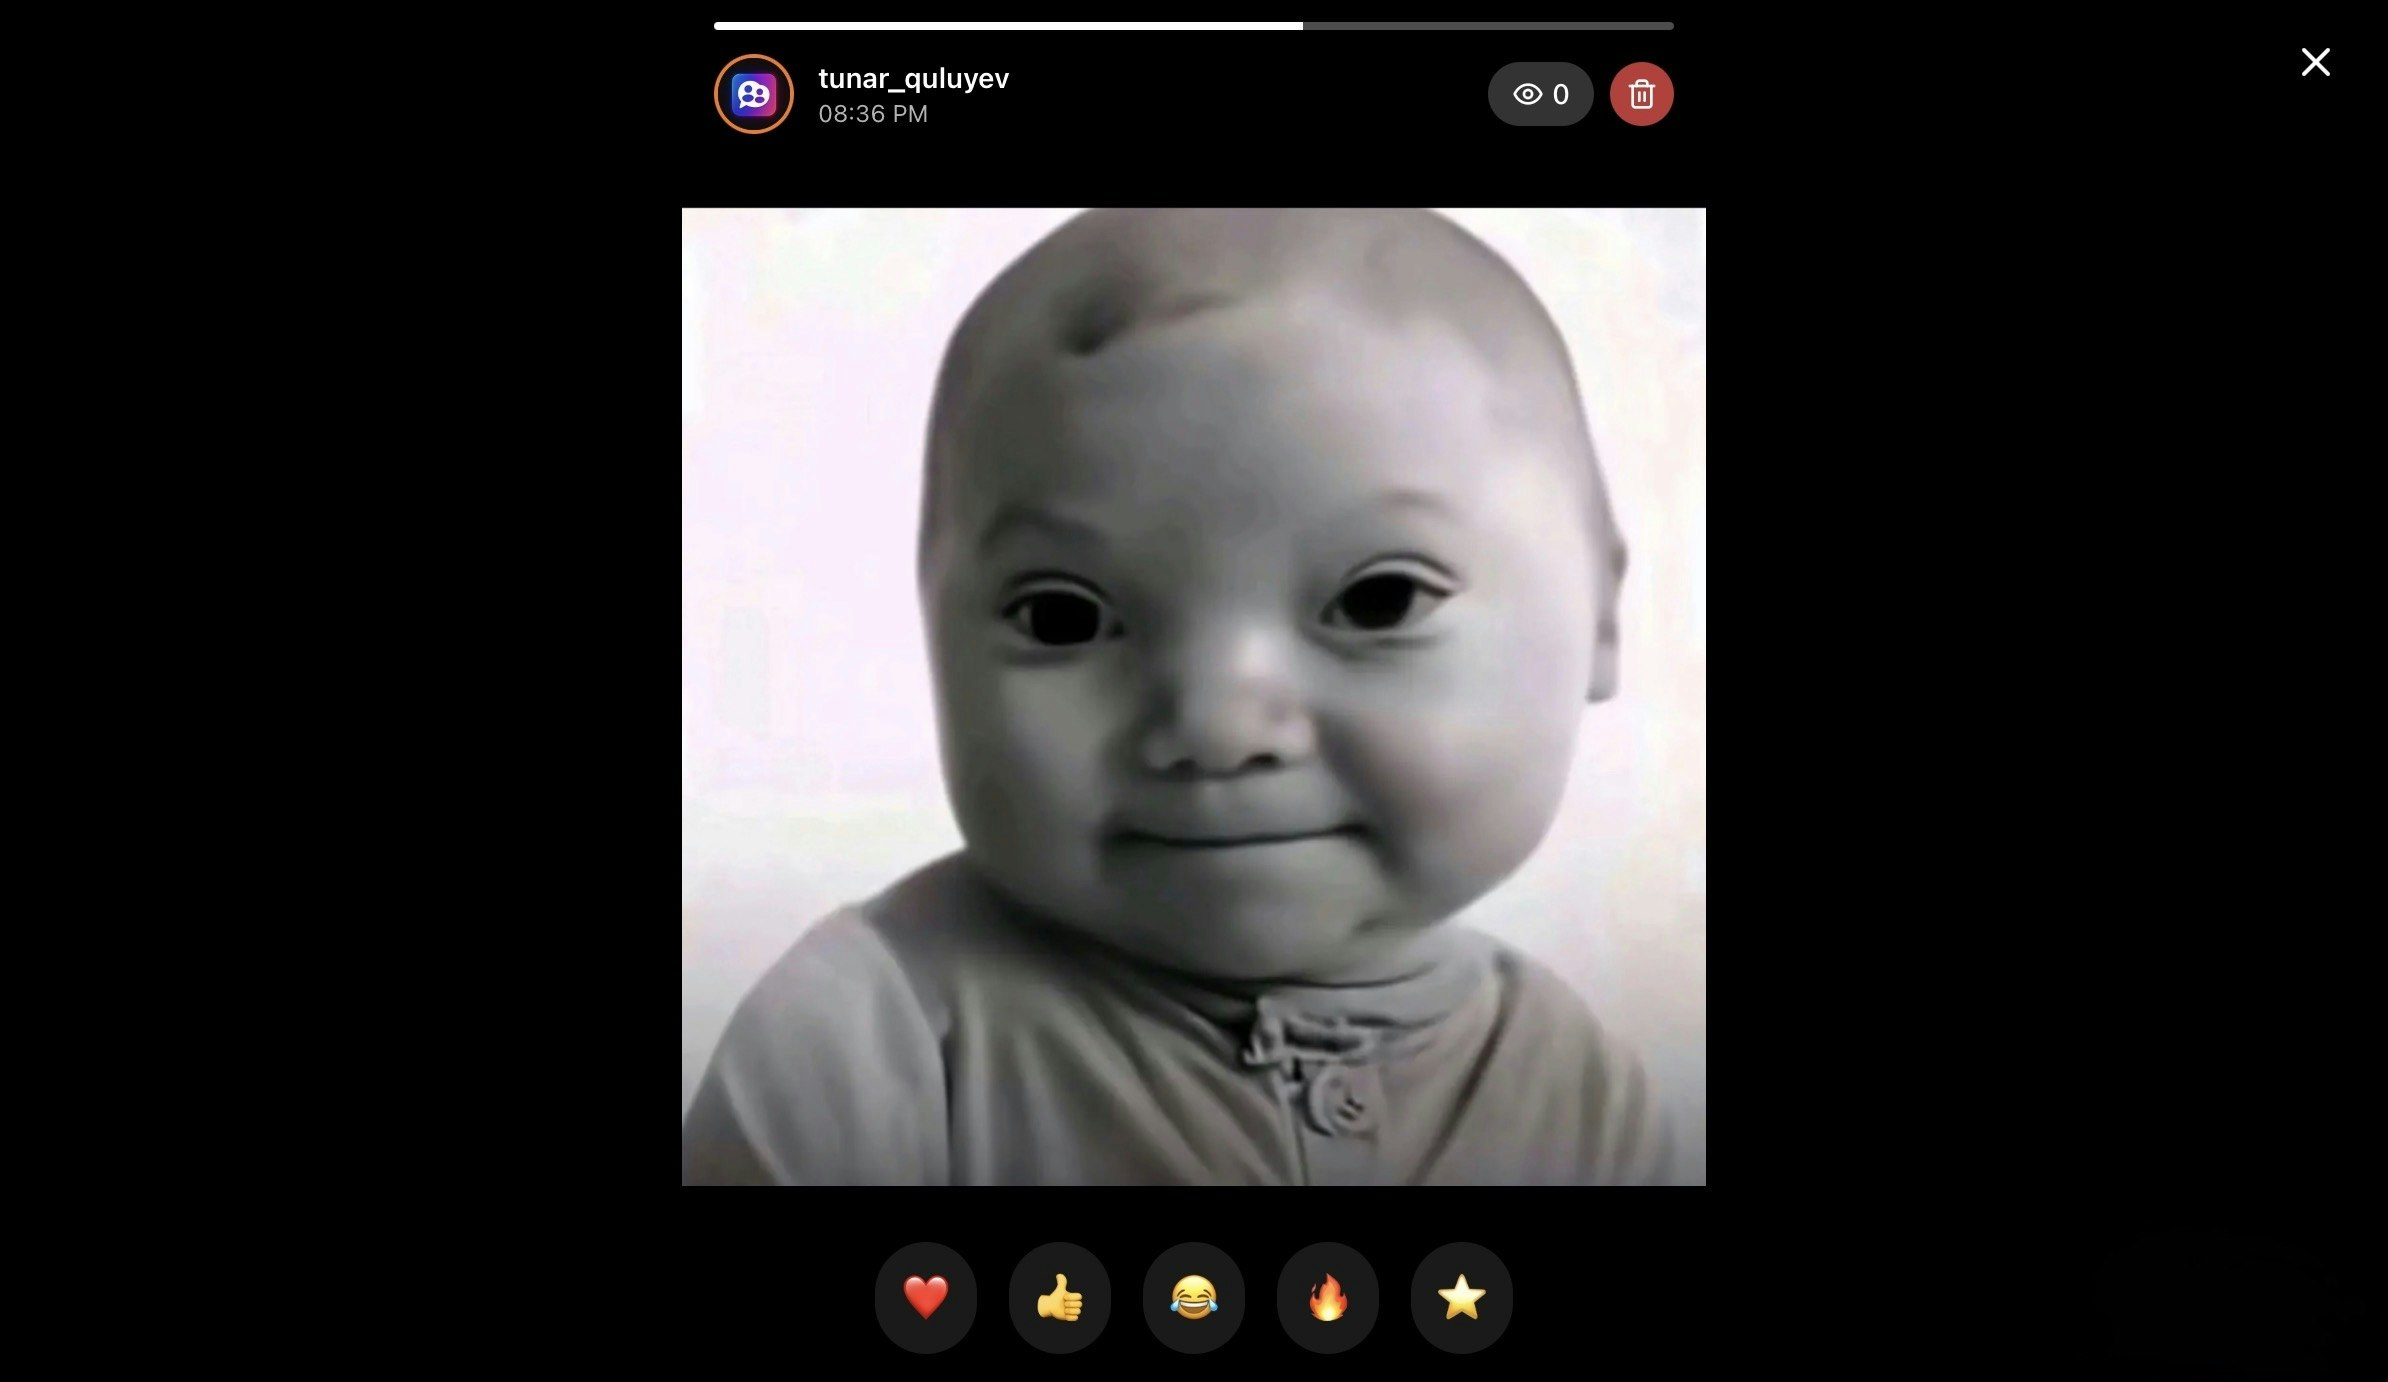
Task: Click the tunar_quluyev profile avatar
Action: coord(753,93)
